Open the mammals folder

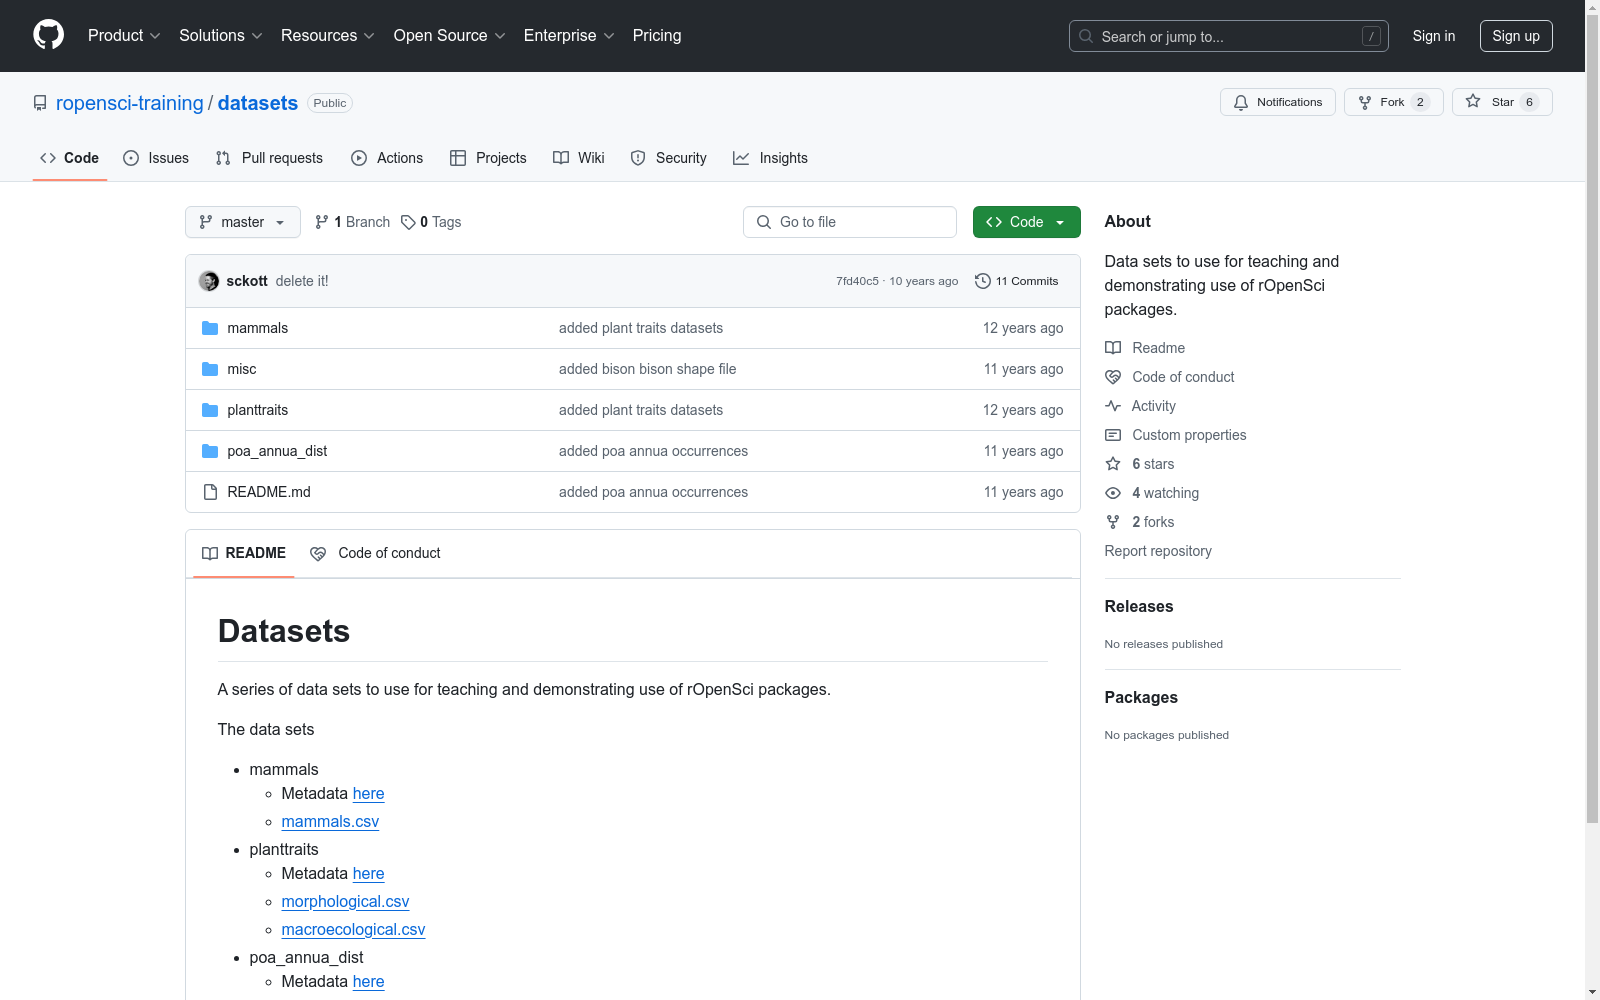(257, 328)
